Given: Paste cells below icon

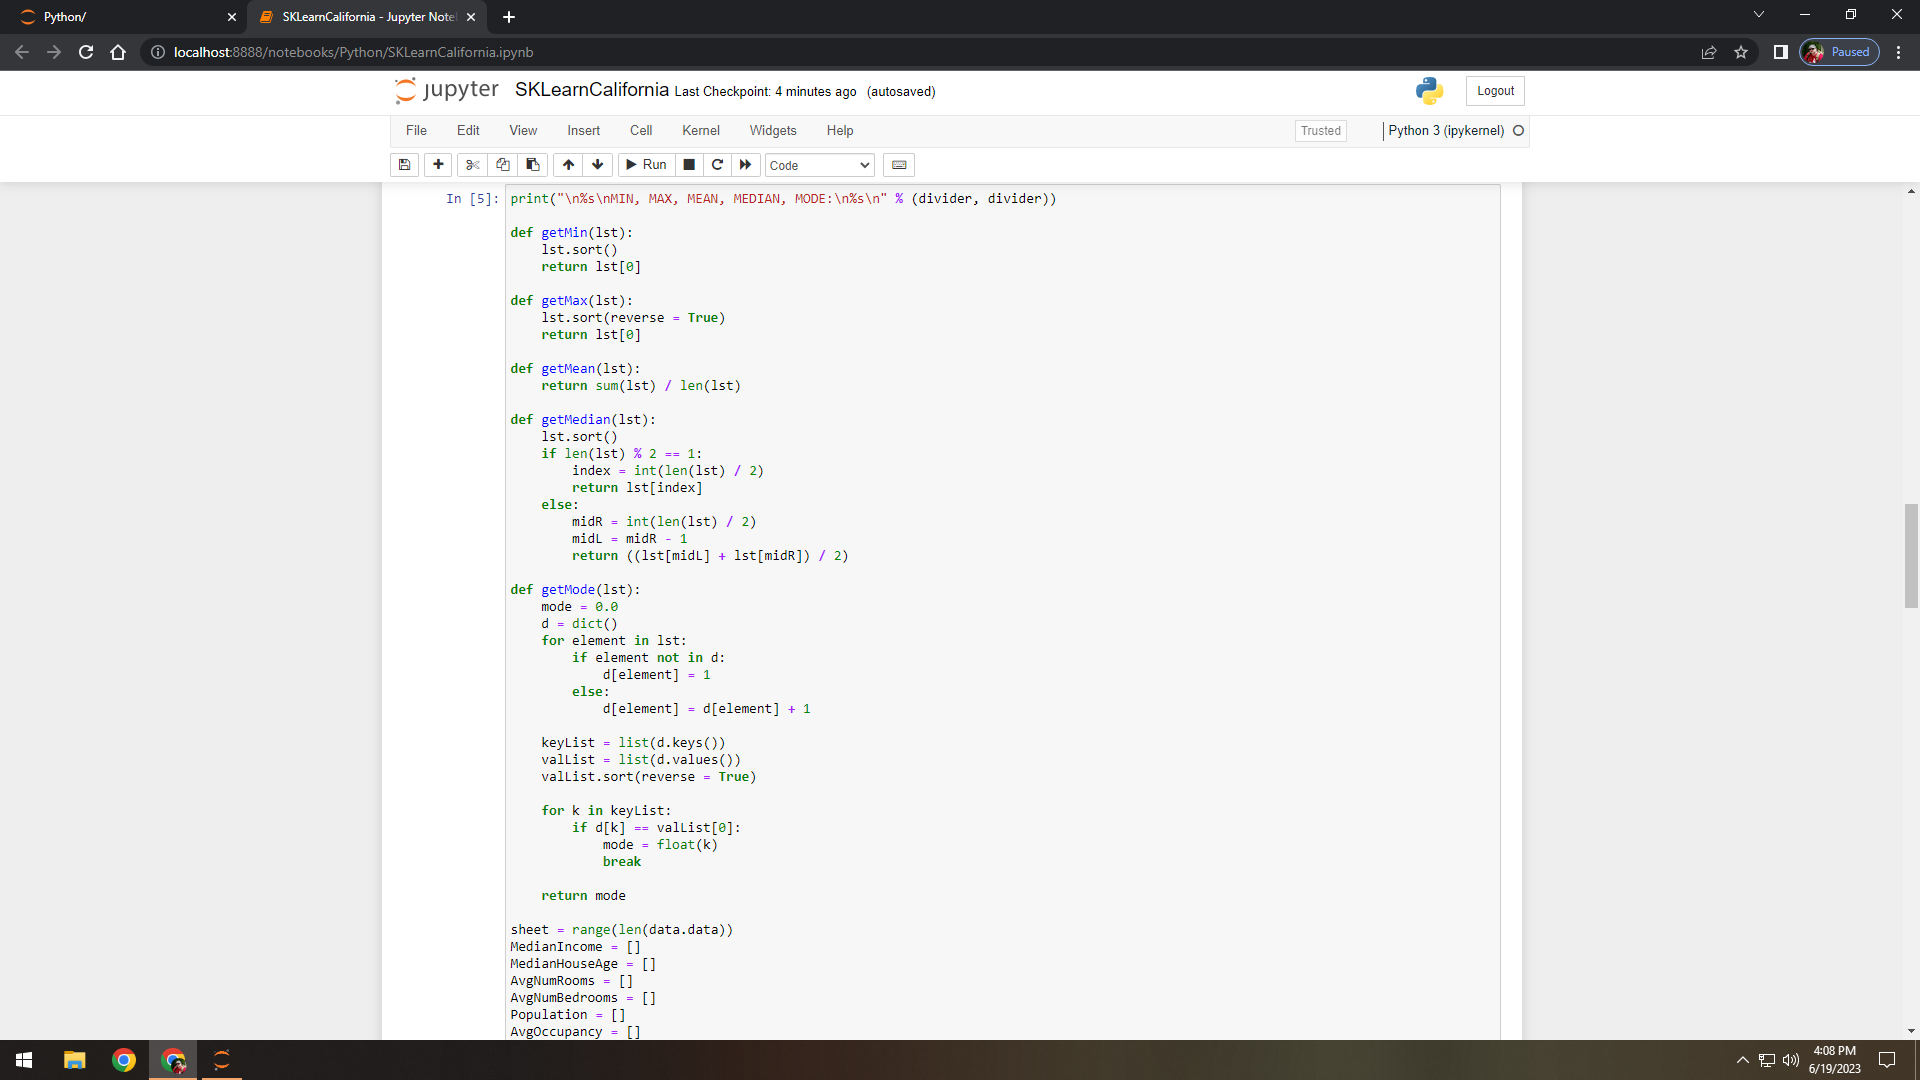Looking at the screenshot, I should 533,165.
